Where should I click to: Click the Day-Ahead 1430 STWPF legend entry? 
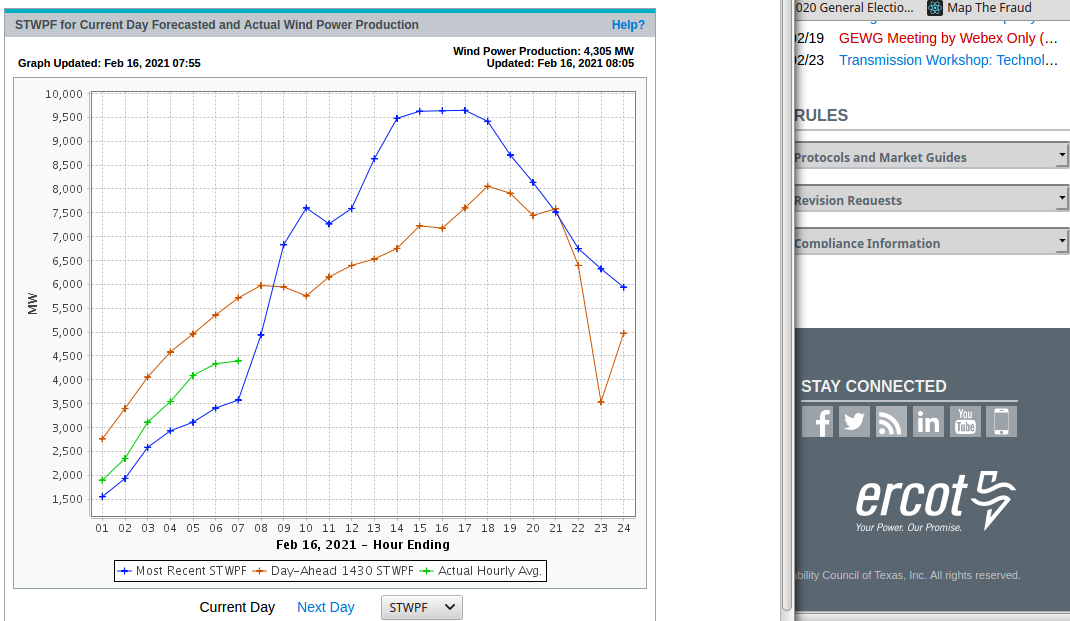pos(334,571)
